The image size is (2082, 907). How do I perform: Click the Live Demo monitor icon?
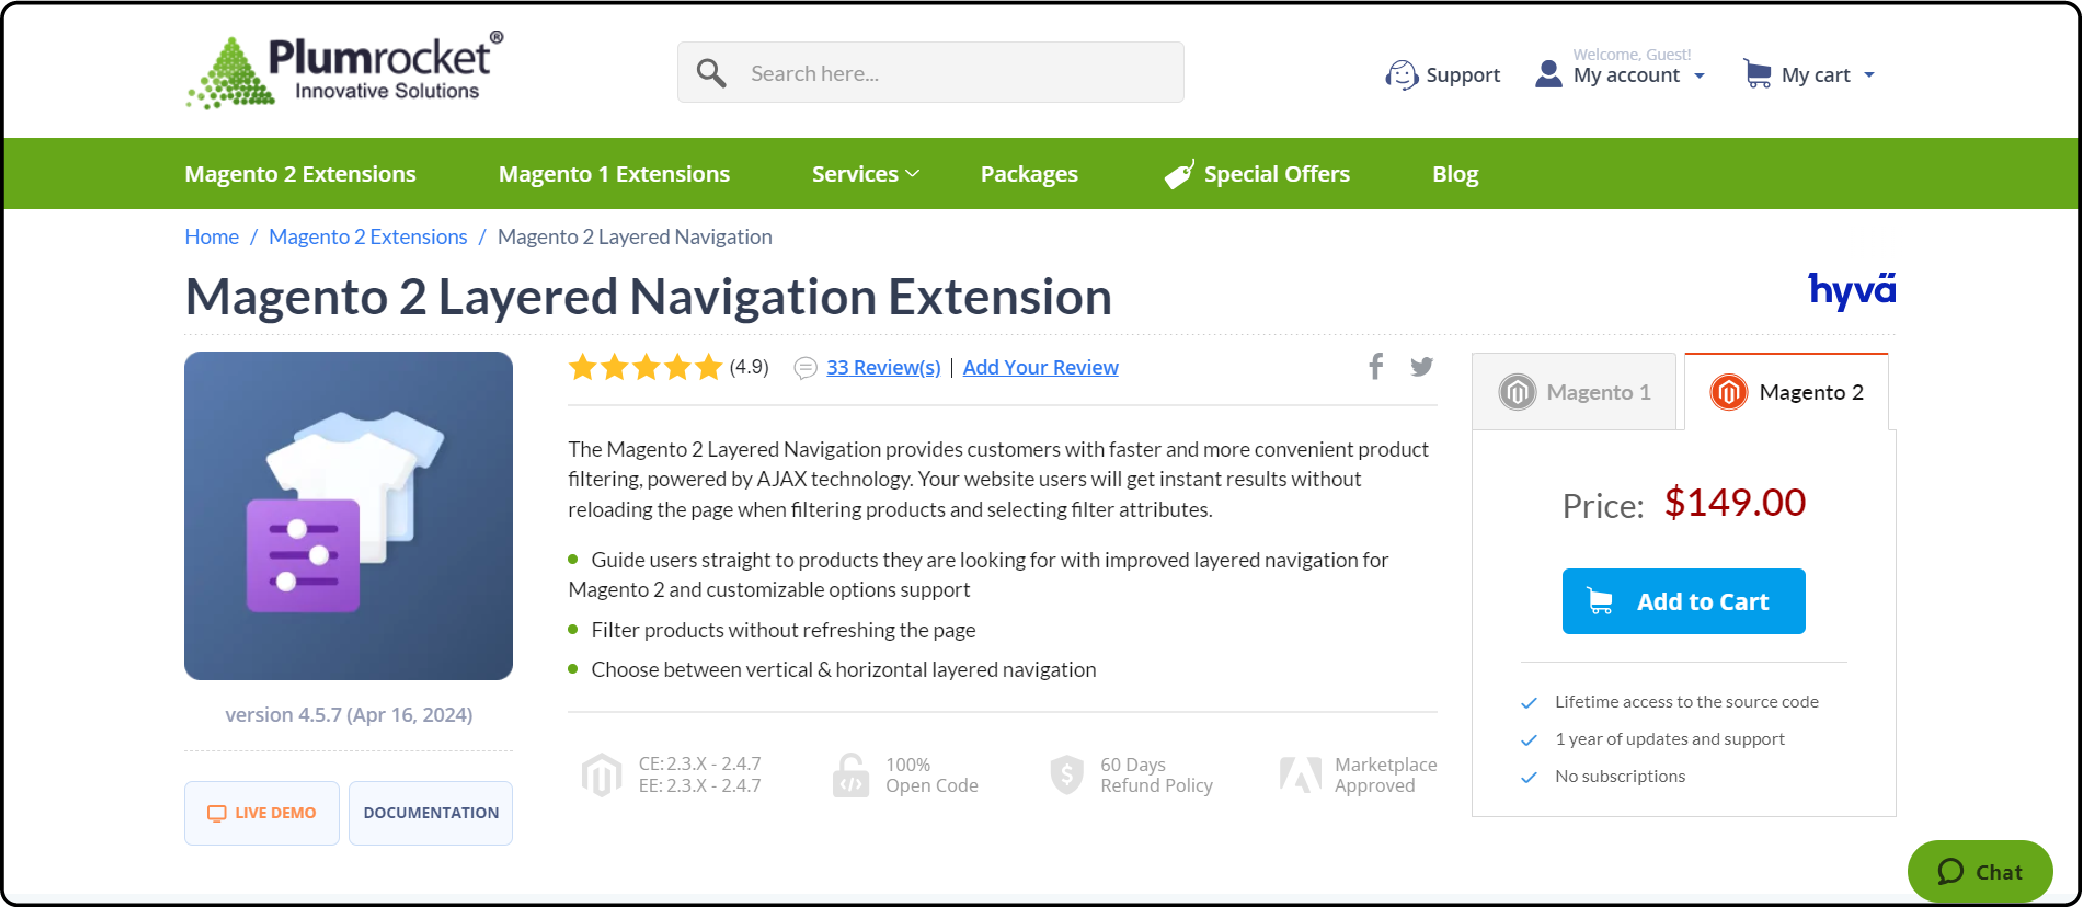click(216, 813)
